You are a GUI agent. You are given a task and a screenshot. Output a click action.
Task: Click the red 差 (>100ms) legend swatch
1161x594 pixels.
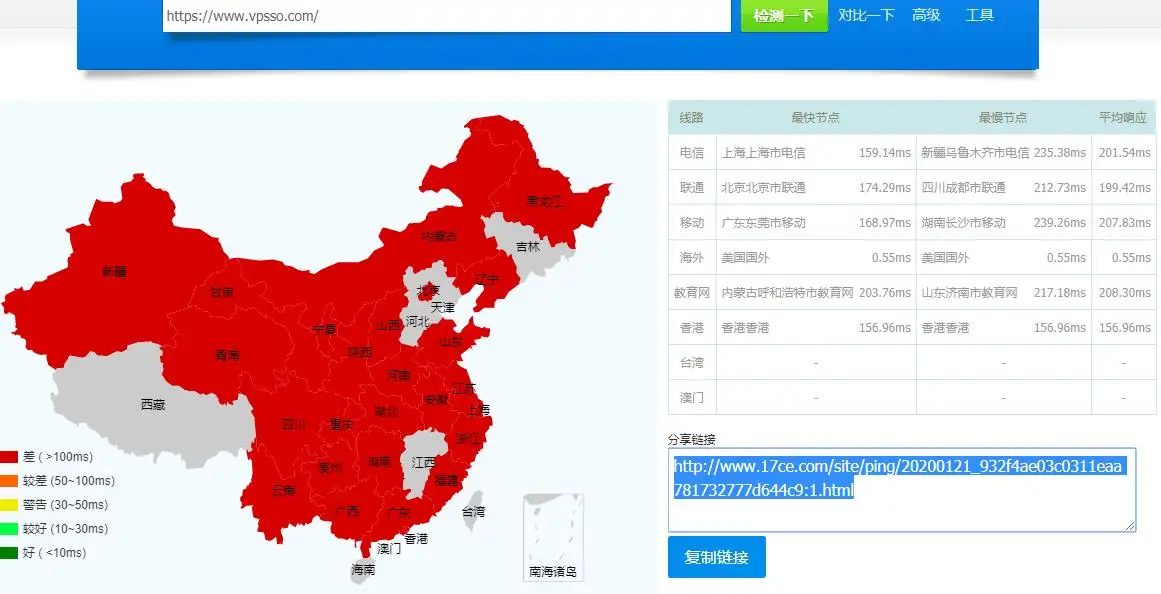9,457
